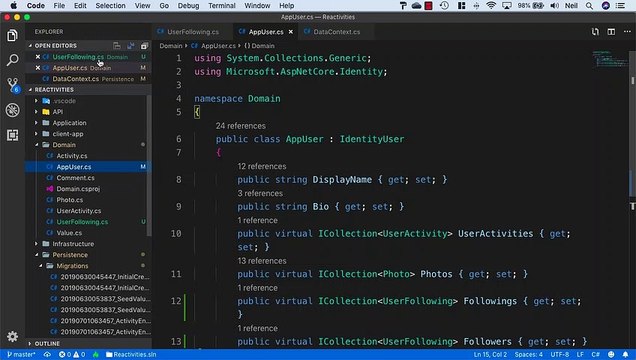Change end of line sequence LF
The height and width of the screenshot is (360, 636).
(580, 354)
